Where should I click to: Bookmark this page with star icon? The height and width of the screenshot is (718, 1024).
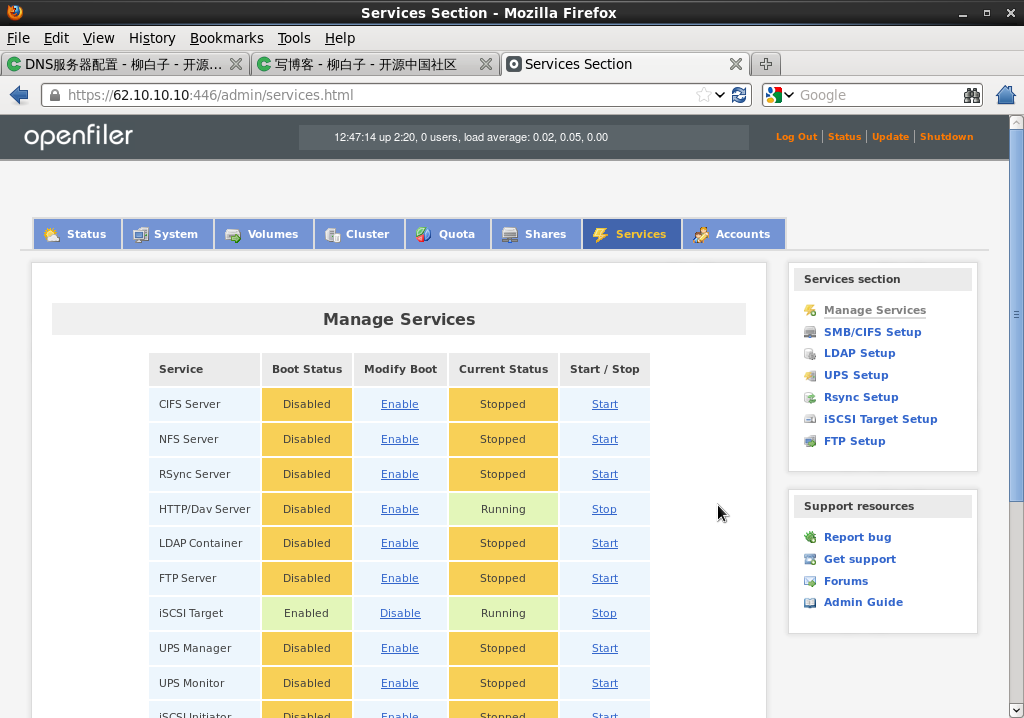tap(704, 95)
